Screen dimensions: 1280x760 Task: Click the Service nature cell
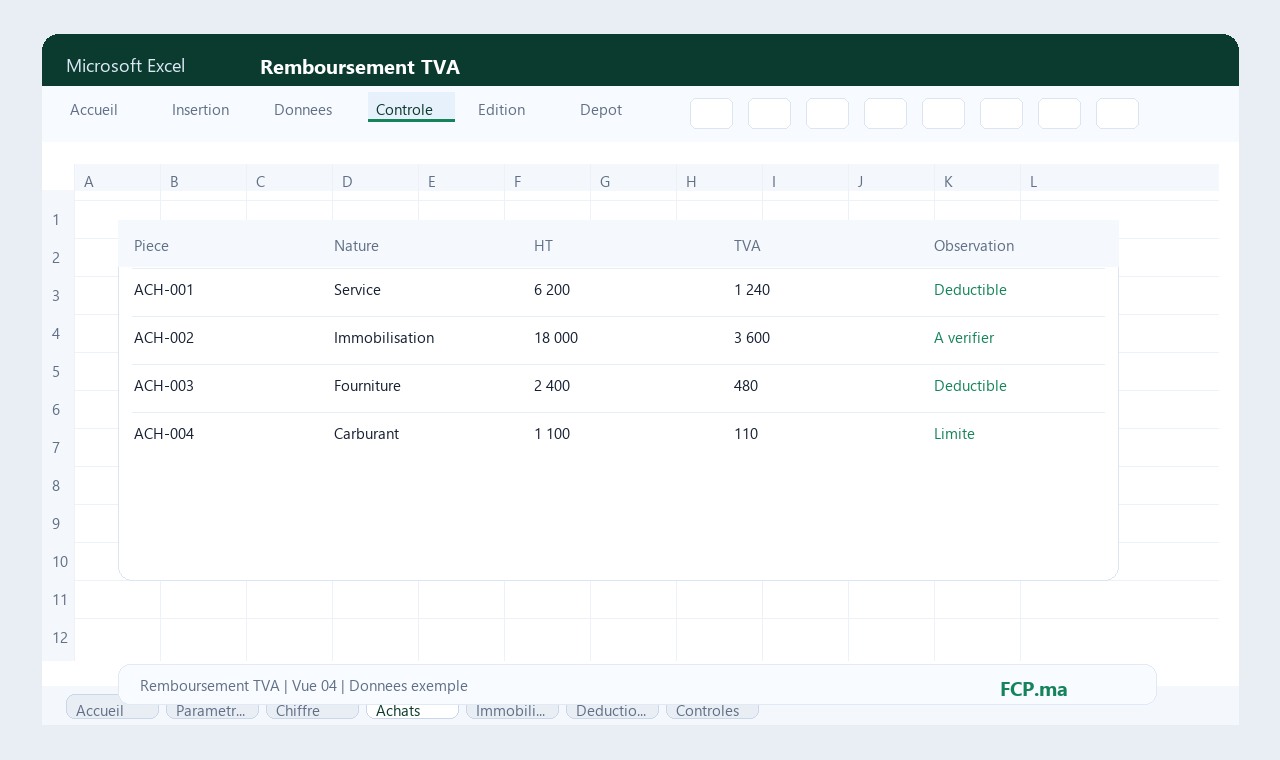(357, 290)
